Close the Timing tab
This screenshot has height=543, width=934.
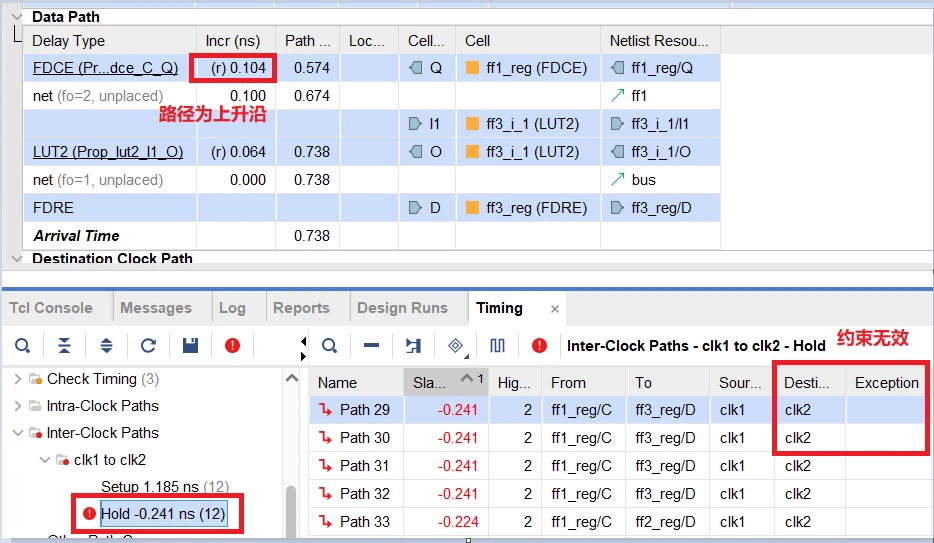(x=555, y=309)
